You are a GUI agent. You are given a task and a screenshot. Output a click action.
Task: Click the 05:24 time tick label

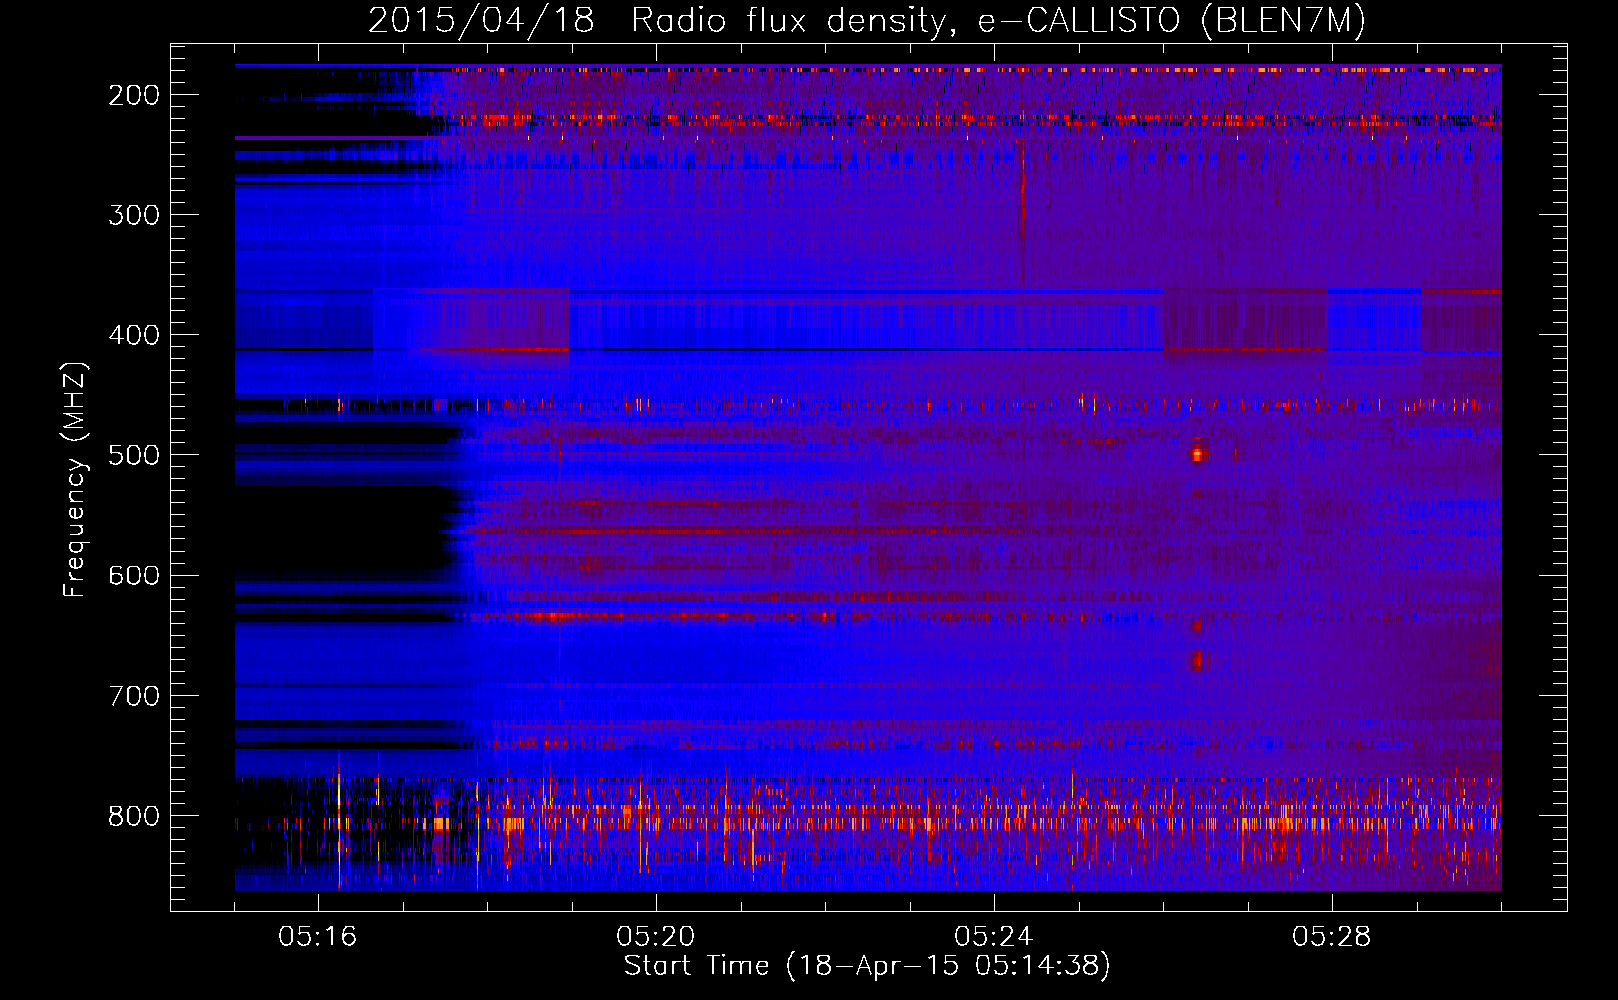click(994, 937)
